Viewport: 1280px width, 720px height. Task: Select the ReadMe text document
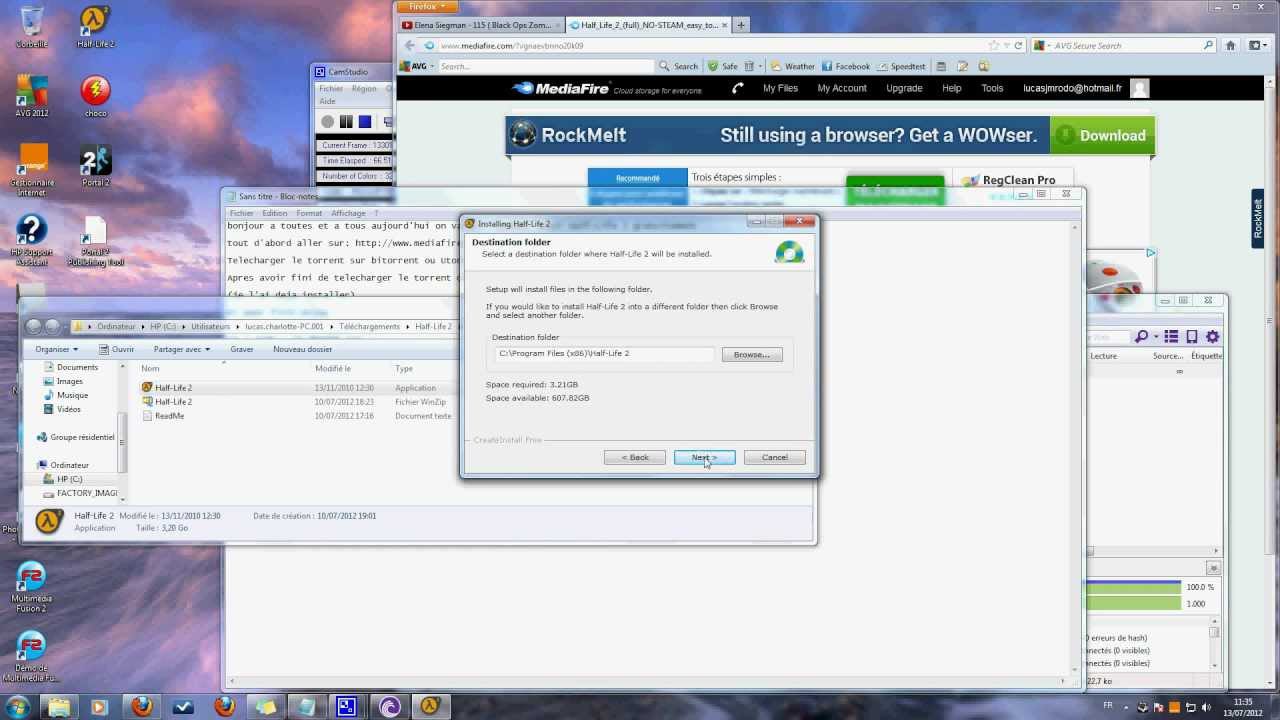[300, 416]
